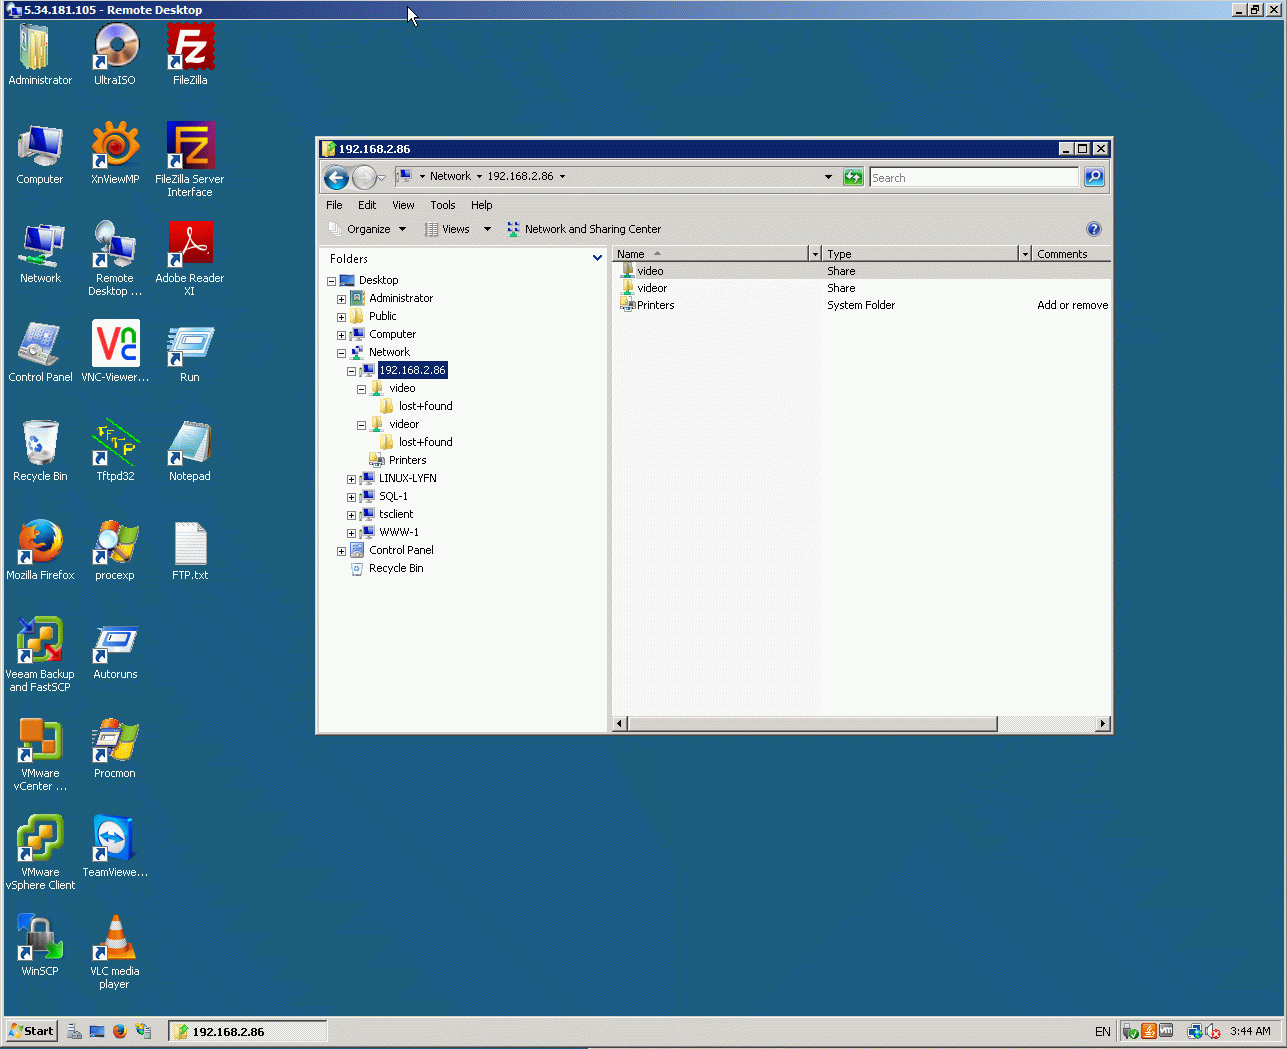Screen dimensions: 1287x1049
Task: Collapse the 192.168.2.86 tree node
Action: [x=351, y=371]
